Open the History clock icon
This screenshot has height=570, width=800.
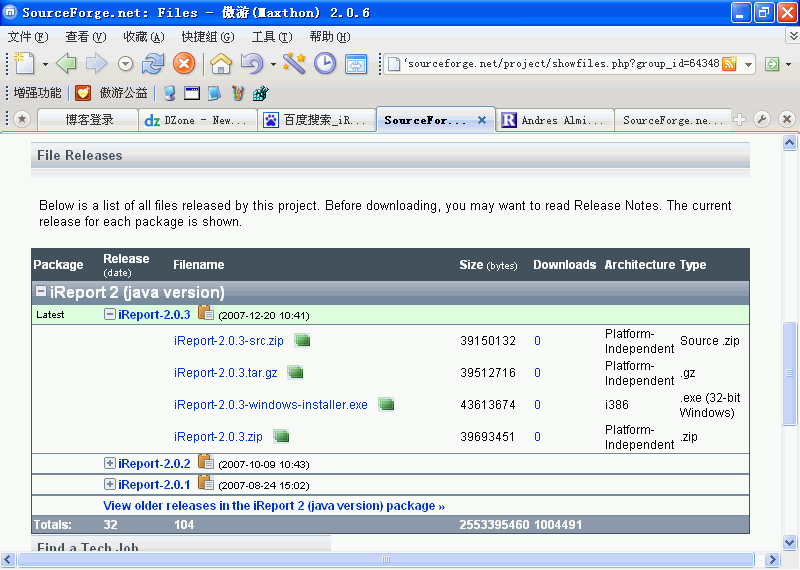click(x=325, y=64)
